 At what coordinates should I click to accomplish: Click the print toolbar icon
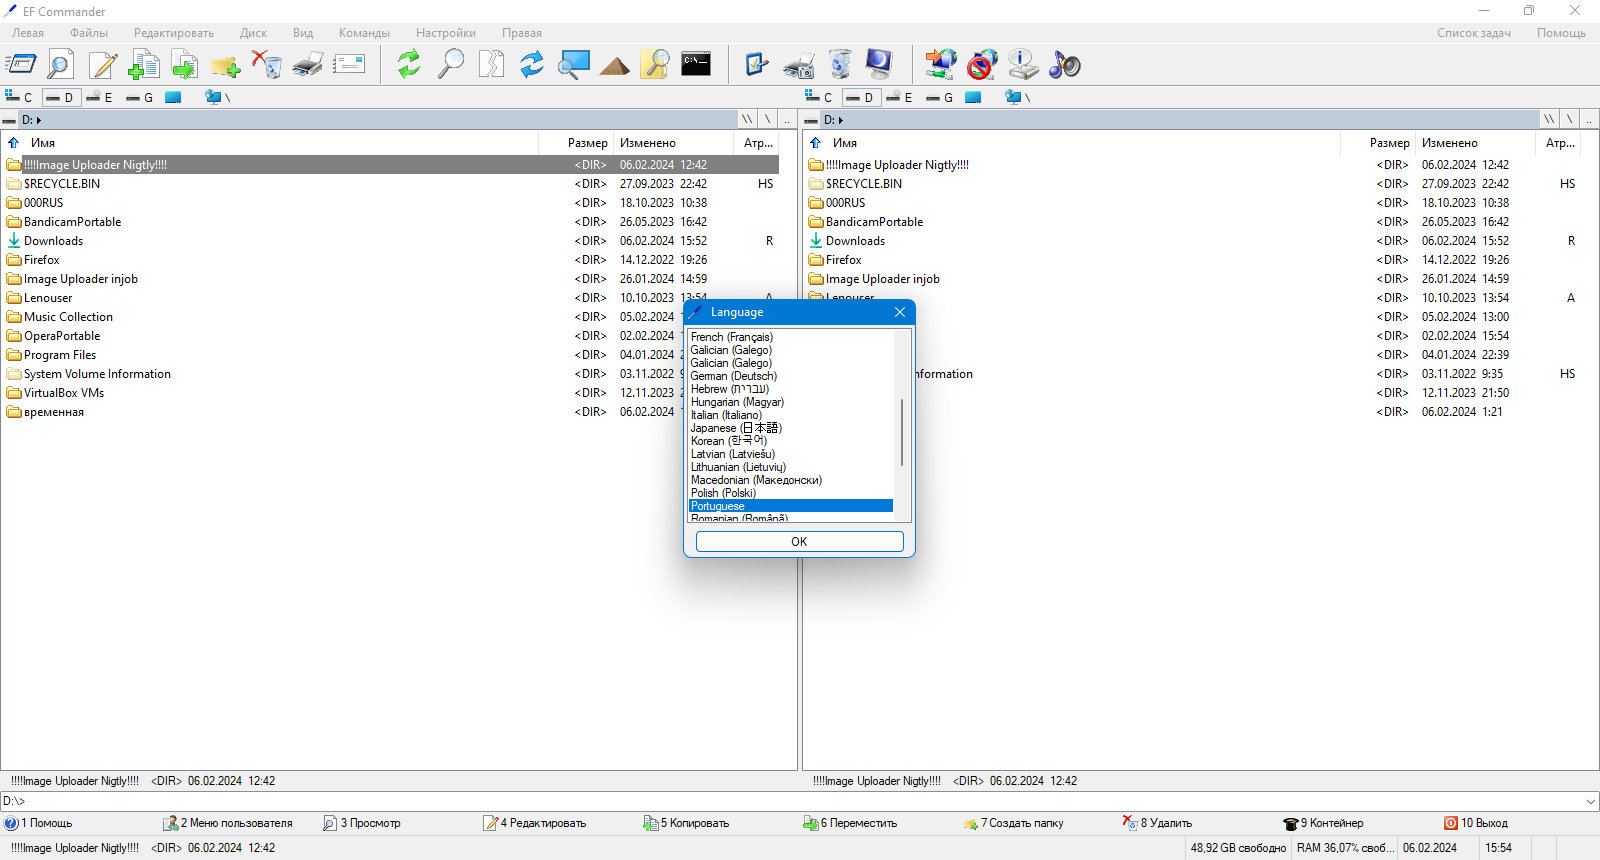tap(308, 65)
